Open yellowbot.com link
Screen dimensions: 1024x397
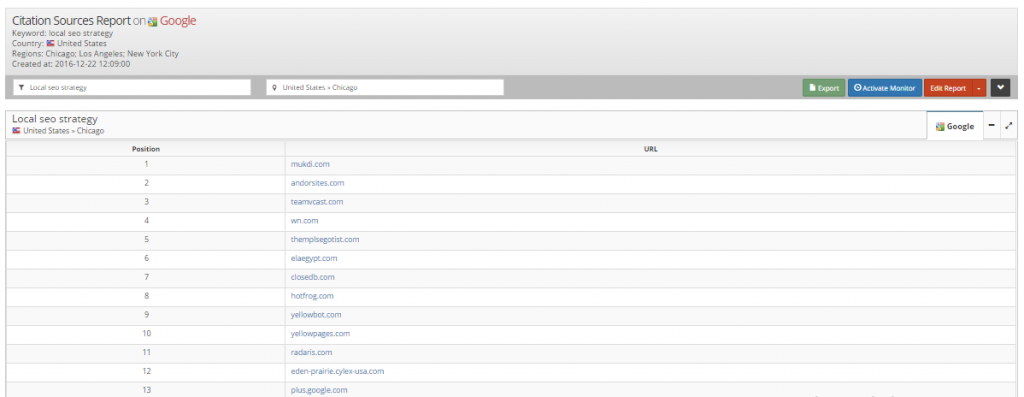[316, 315]
